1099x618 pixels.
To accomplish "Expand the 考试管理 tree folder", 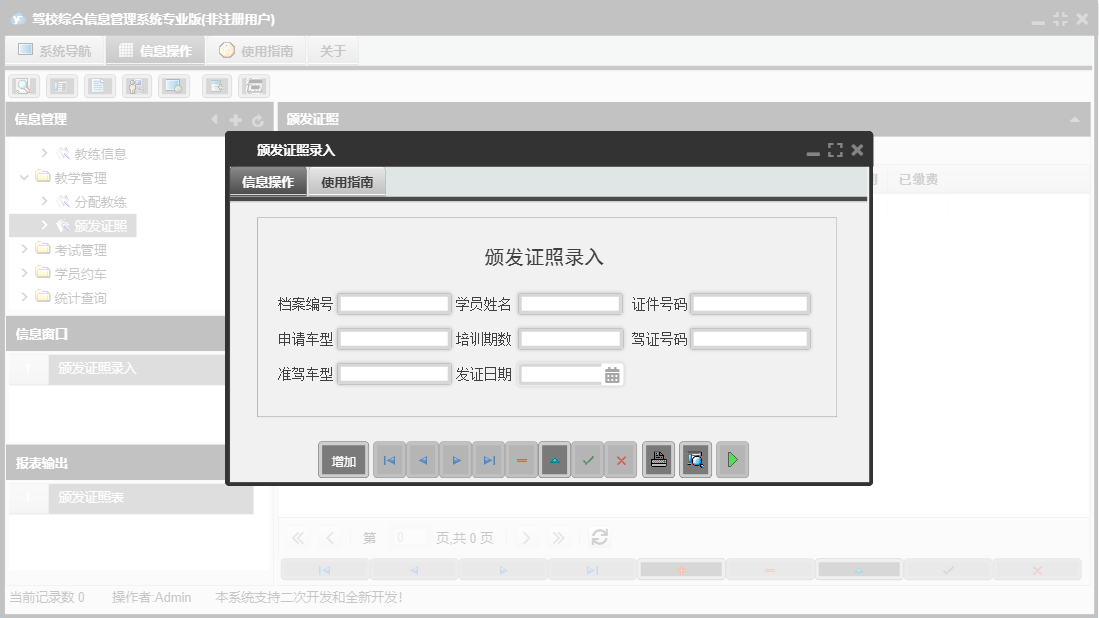I will (x=26, y=249).
